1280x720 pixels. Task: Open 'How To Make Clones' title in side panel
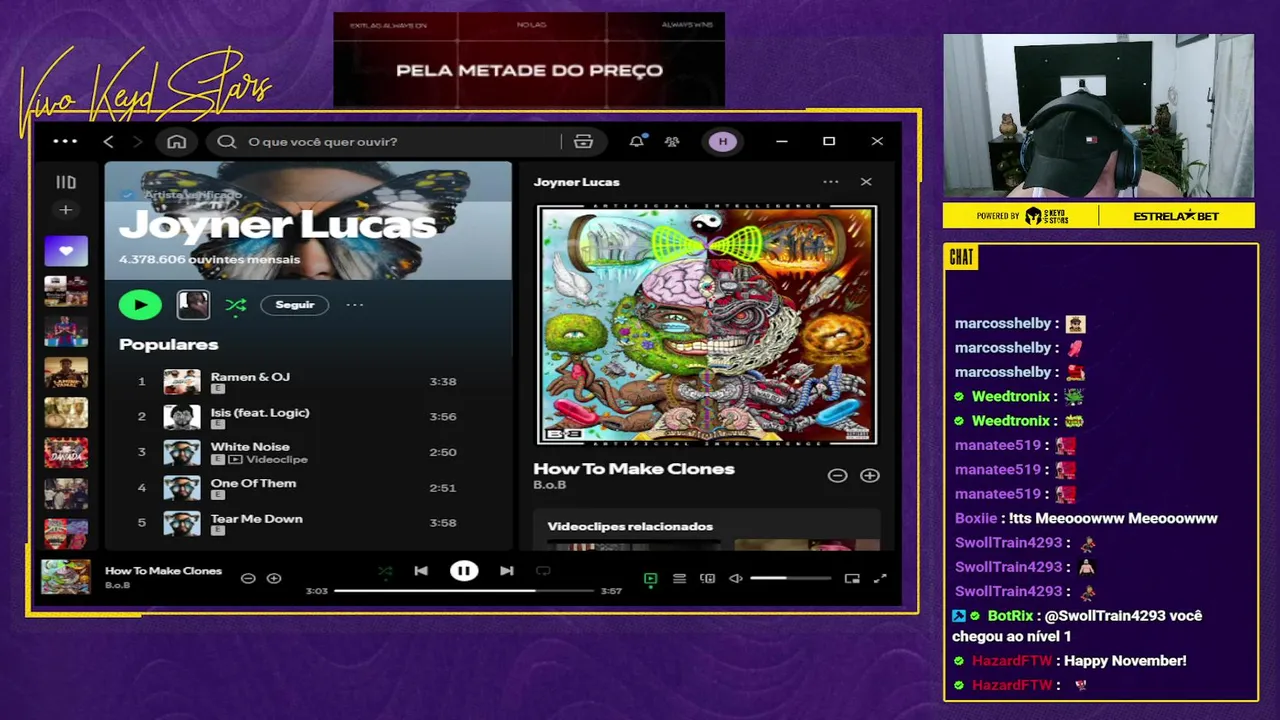[634, 468]
